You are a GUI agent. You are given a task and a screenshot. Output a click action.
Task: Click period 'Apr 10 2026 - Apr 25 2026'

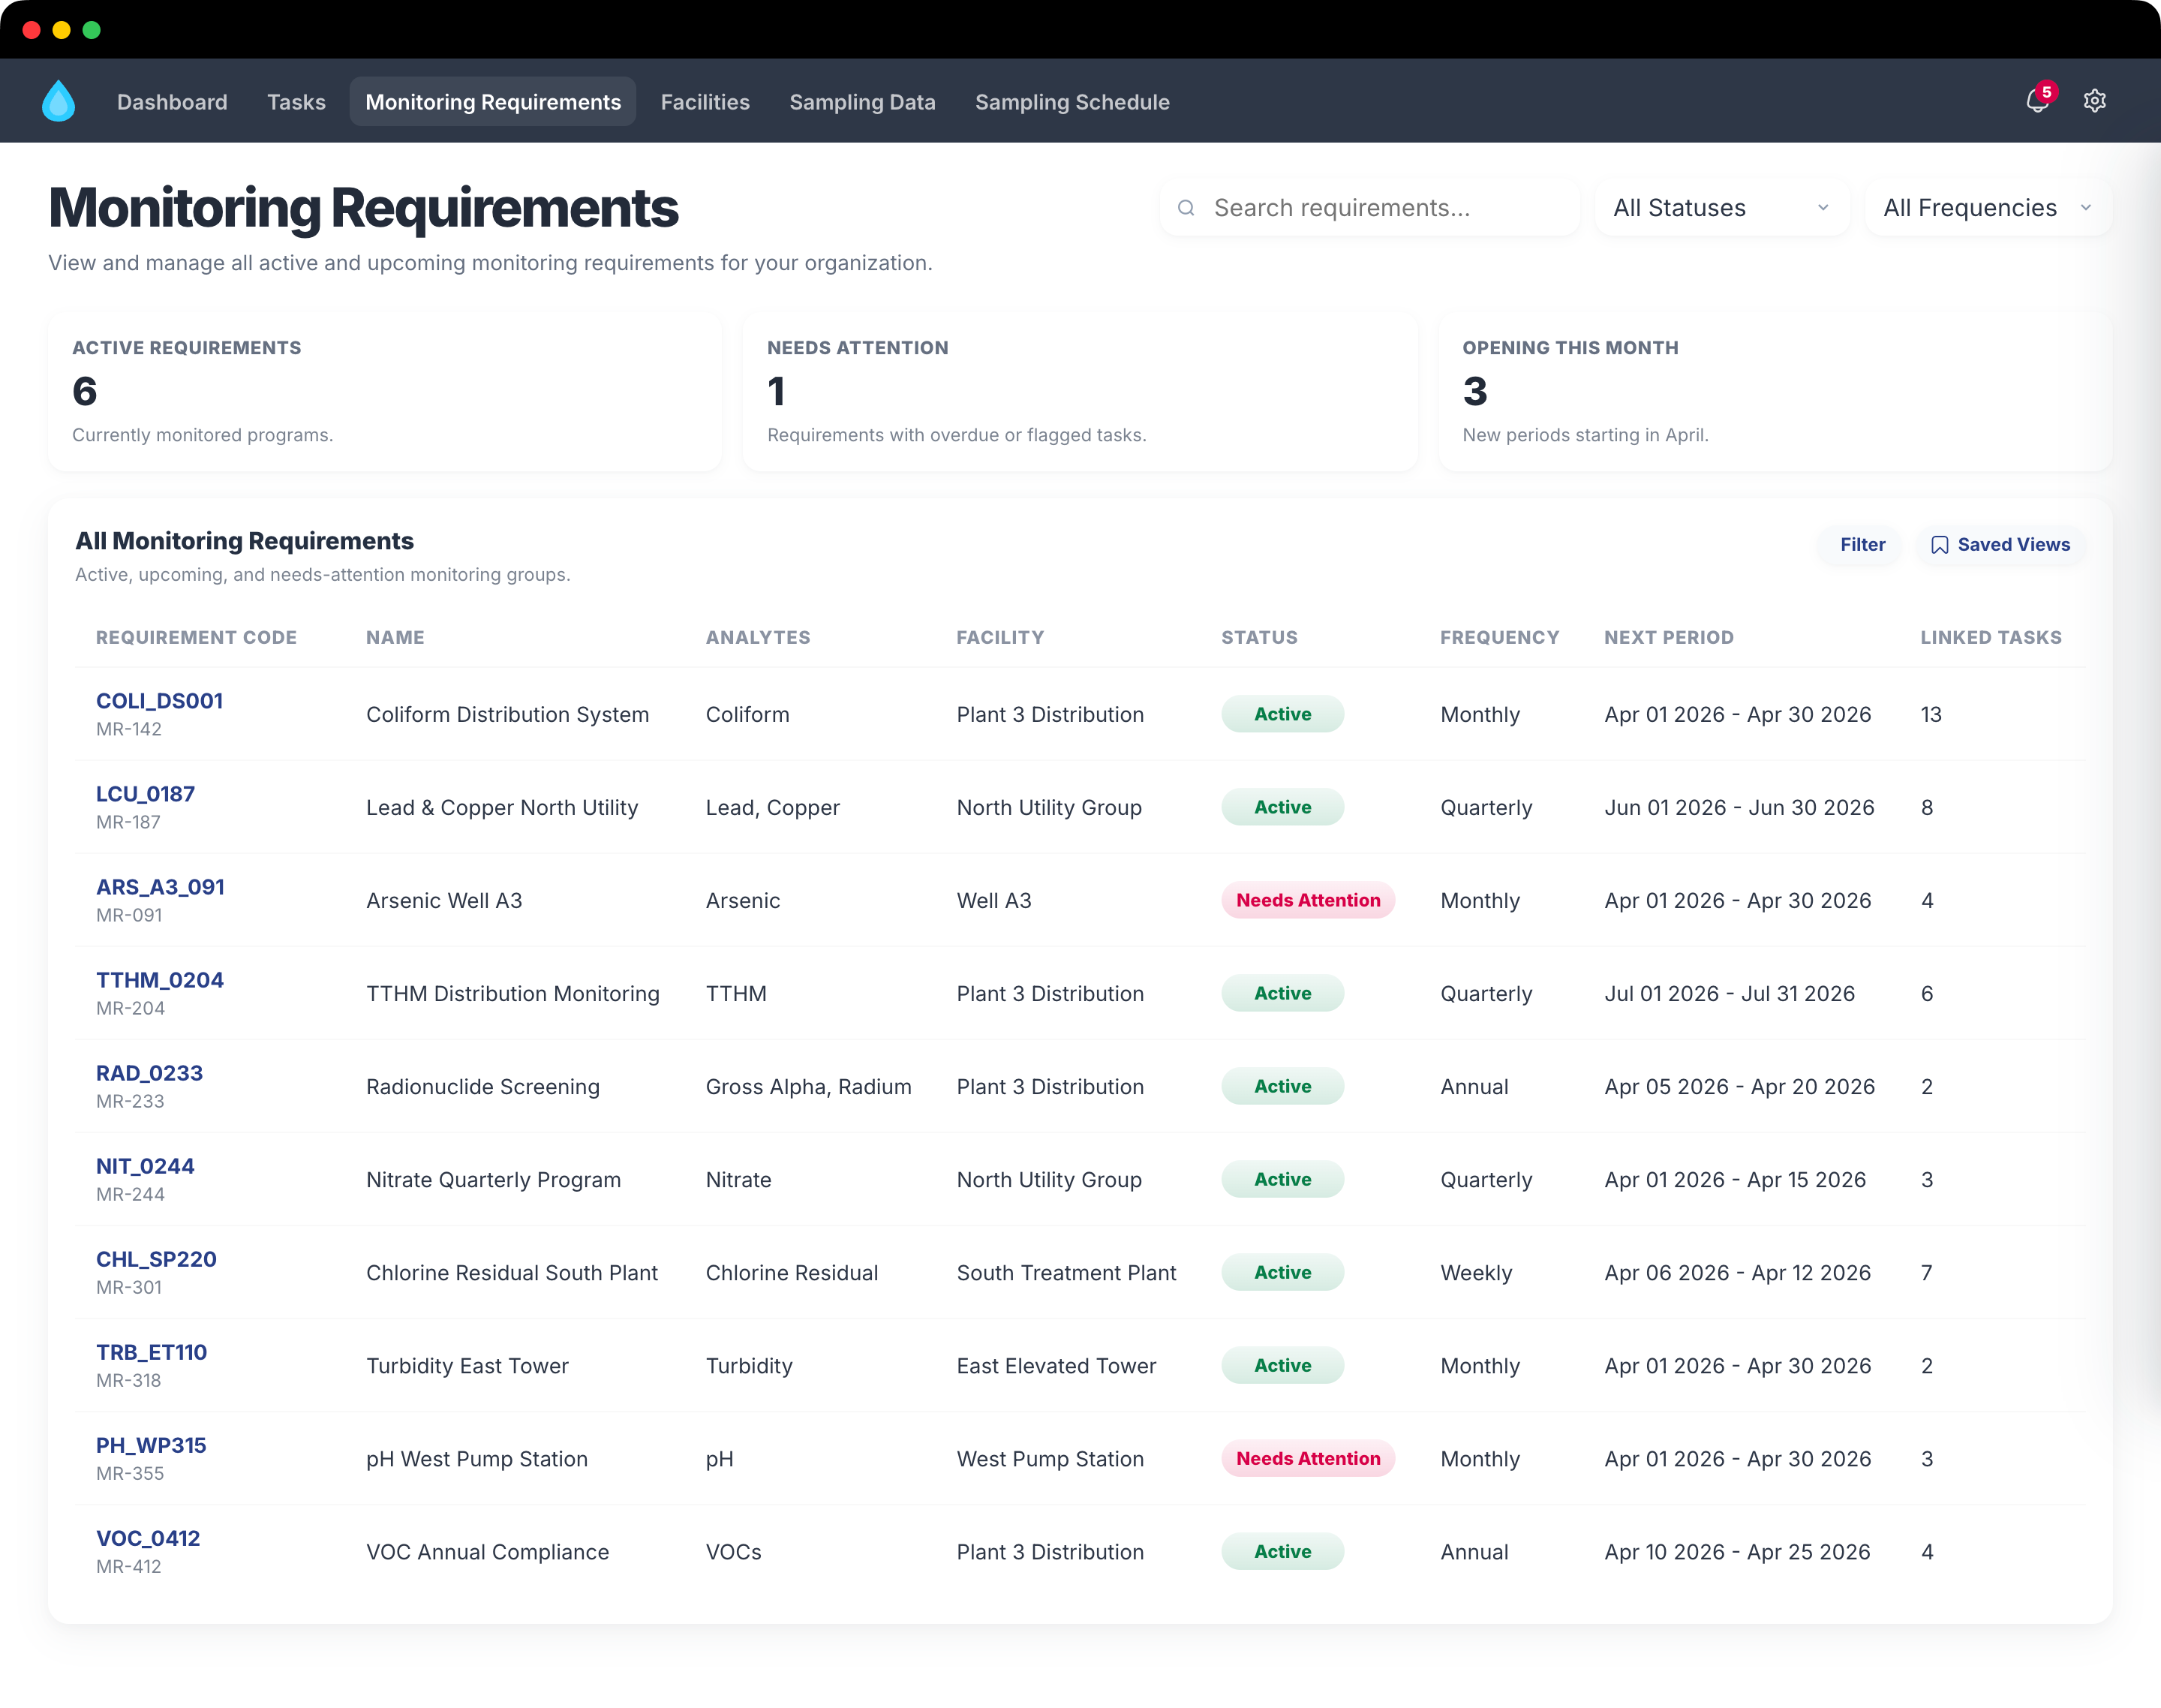point(1737,1552)
